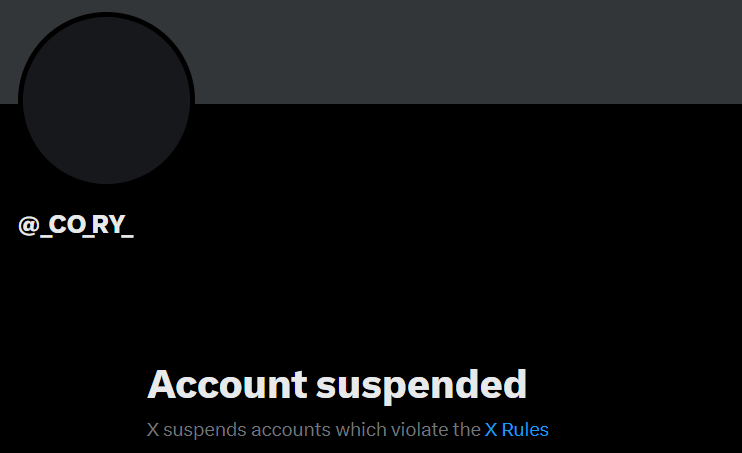The width and height of the screenshot is (742, 453).
Task: Click the letters CO in the handle
Action: (x=67, y=224)
